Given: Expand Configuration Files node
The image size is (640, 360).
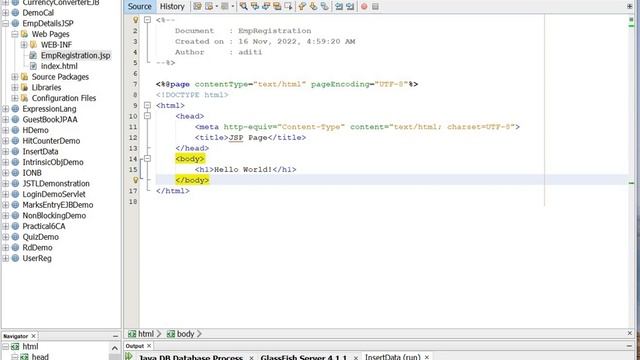Looking at the screenshot, I should (15, 98).
